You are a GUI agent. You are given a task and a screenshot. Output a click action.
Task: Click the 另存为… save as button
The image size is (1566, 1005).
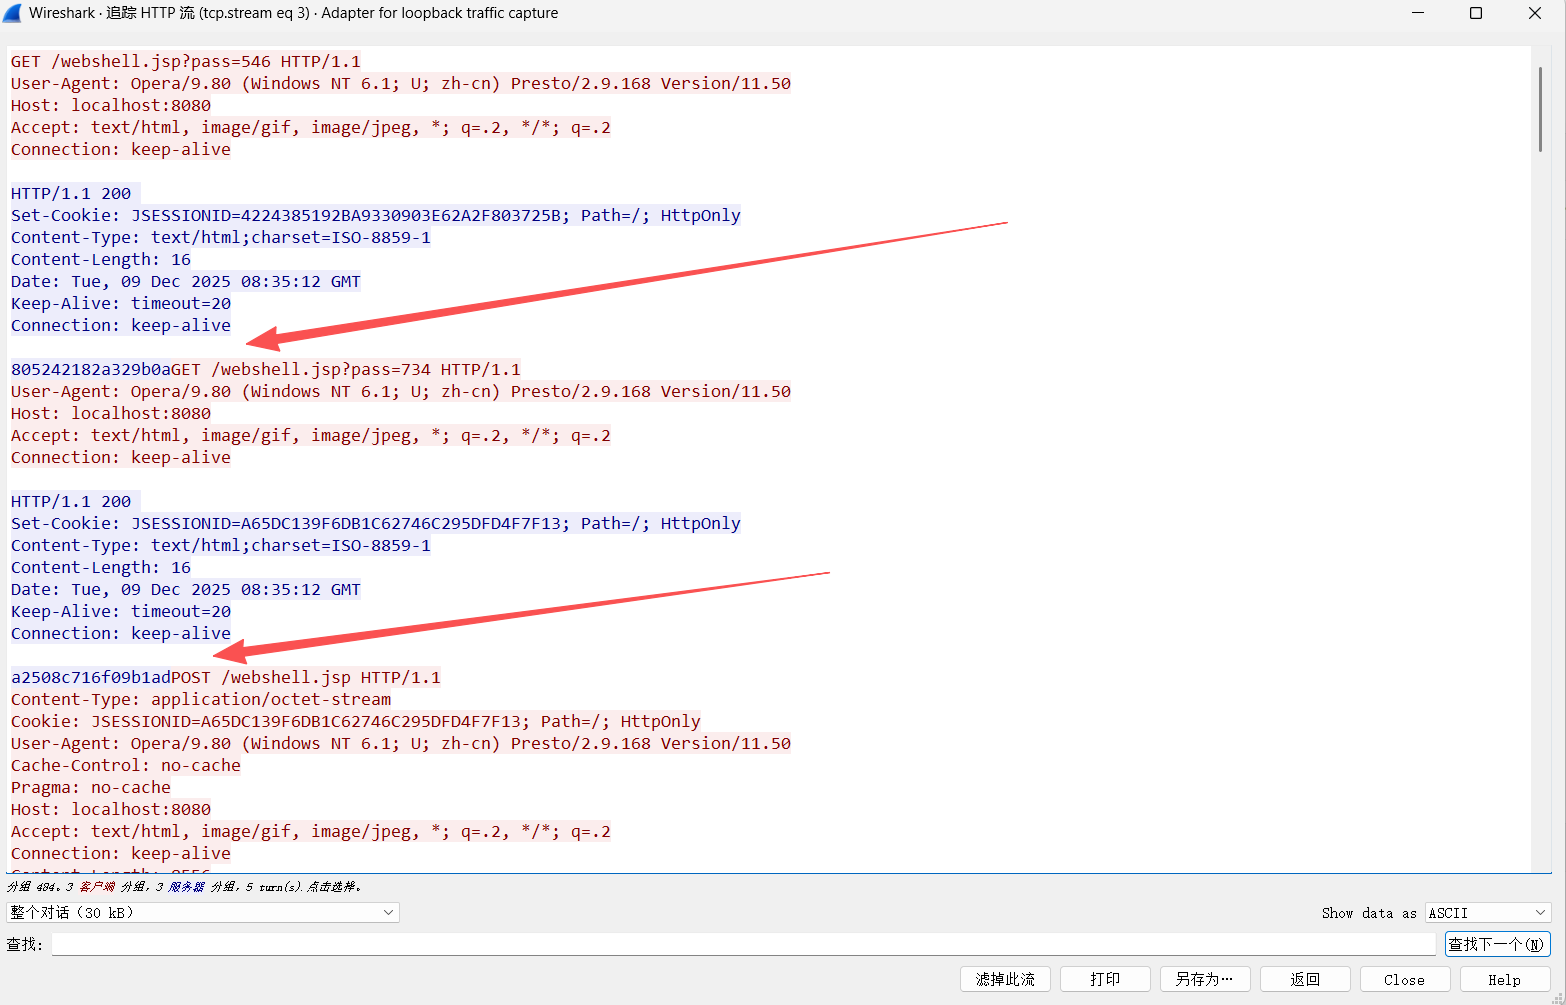click(x=1205, y=979)
